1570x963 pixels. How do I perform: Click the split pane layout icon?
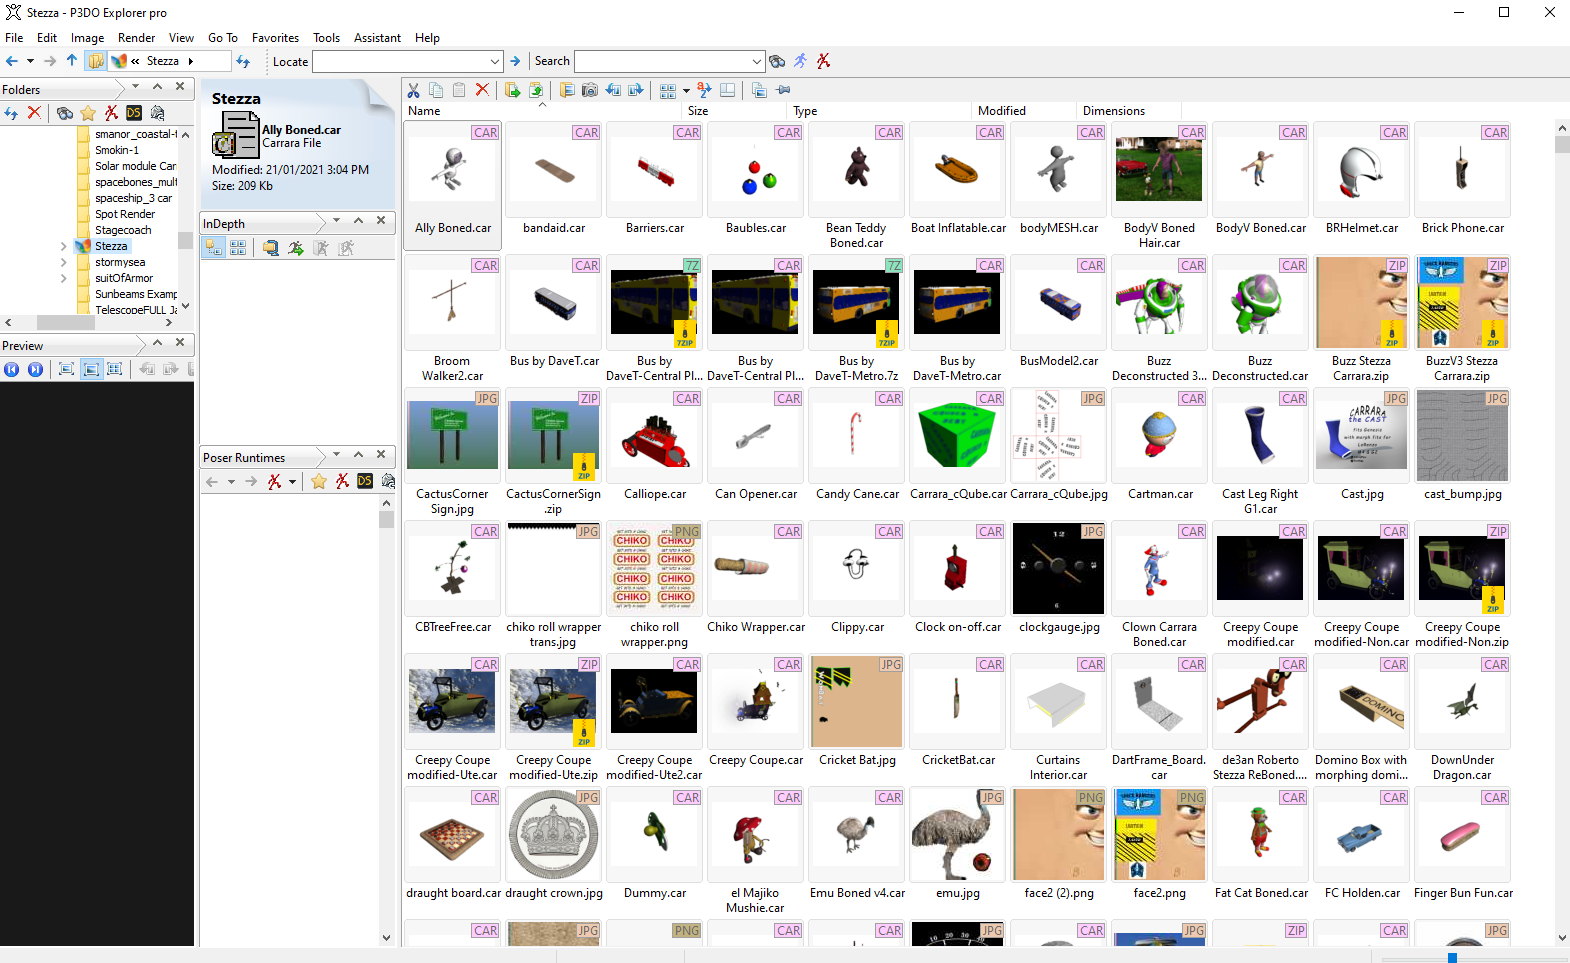pyautogui.click(x=728, y=90)
